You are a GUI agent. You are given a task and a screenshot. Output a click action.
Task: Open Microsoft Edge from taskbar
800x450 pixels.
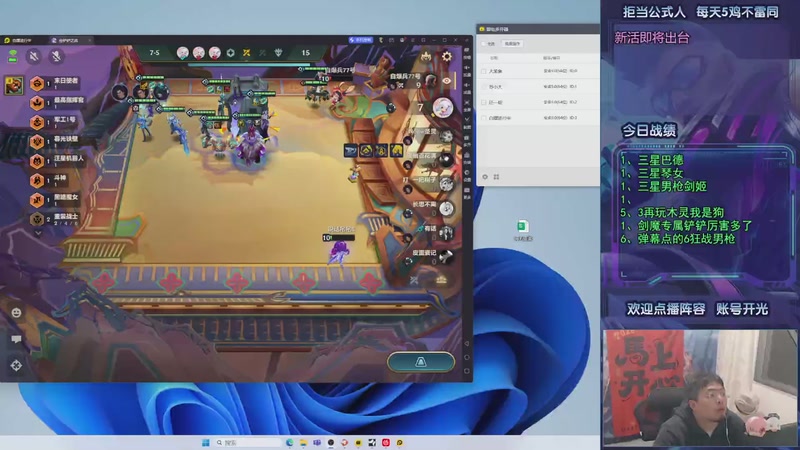290,442
